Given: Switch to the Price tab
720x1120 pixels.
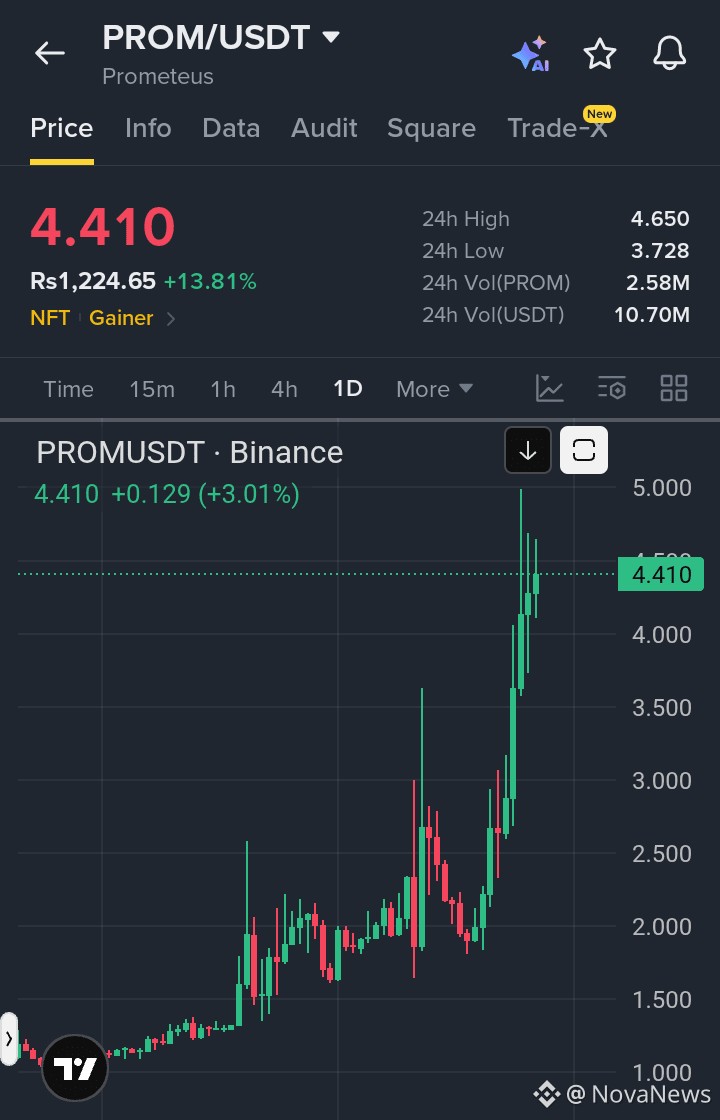Looking at the screenshot, I should click(x=61, y=129).
